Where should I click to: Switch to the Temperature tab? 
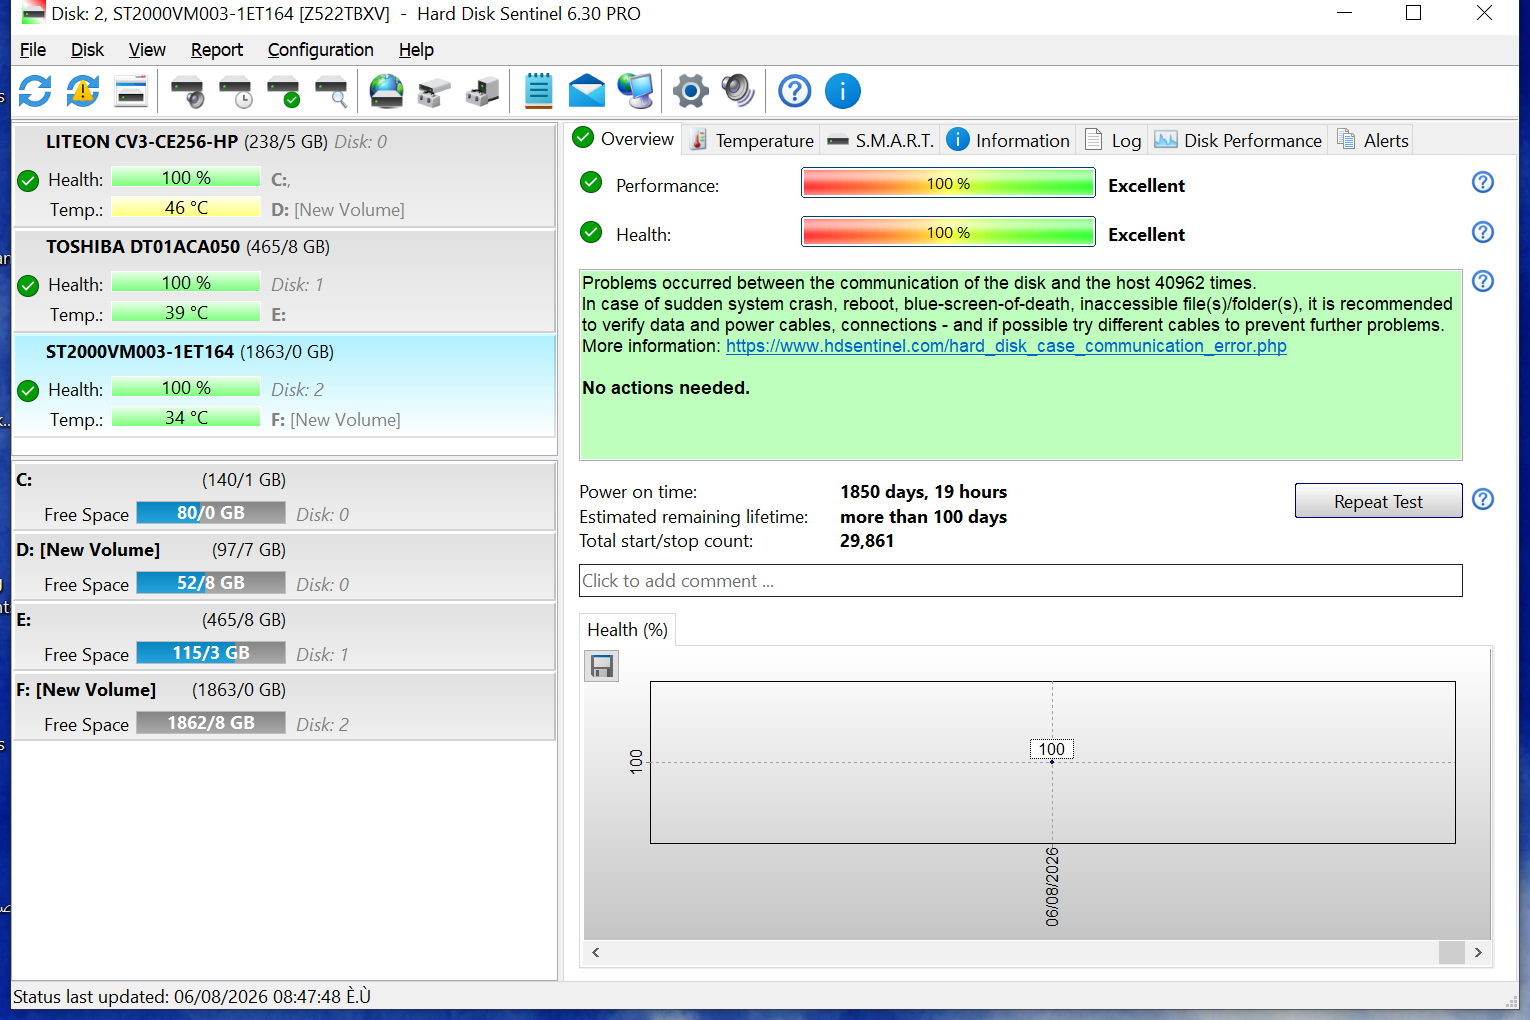pos(752,140)
